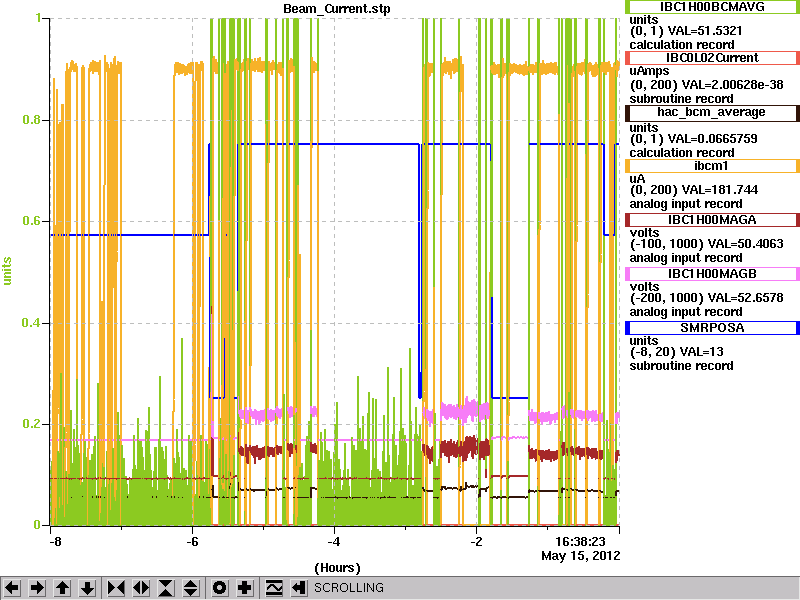Shift the plot down with the down arrow
This screenshot has width=800, height=600.
pos(88,588)
